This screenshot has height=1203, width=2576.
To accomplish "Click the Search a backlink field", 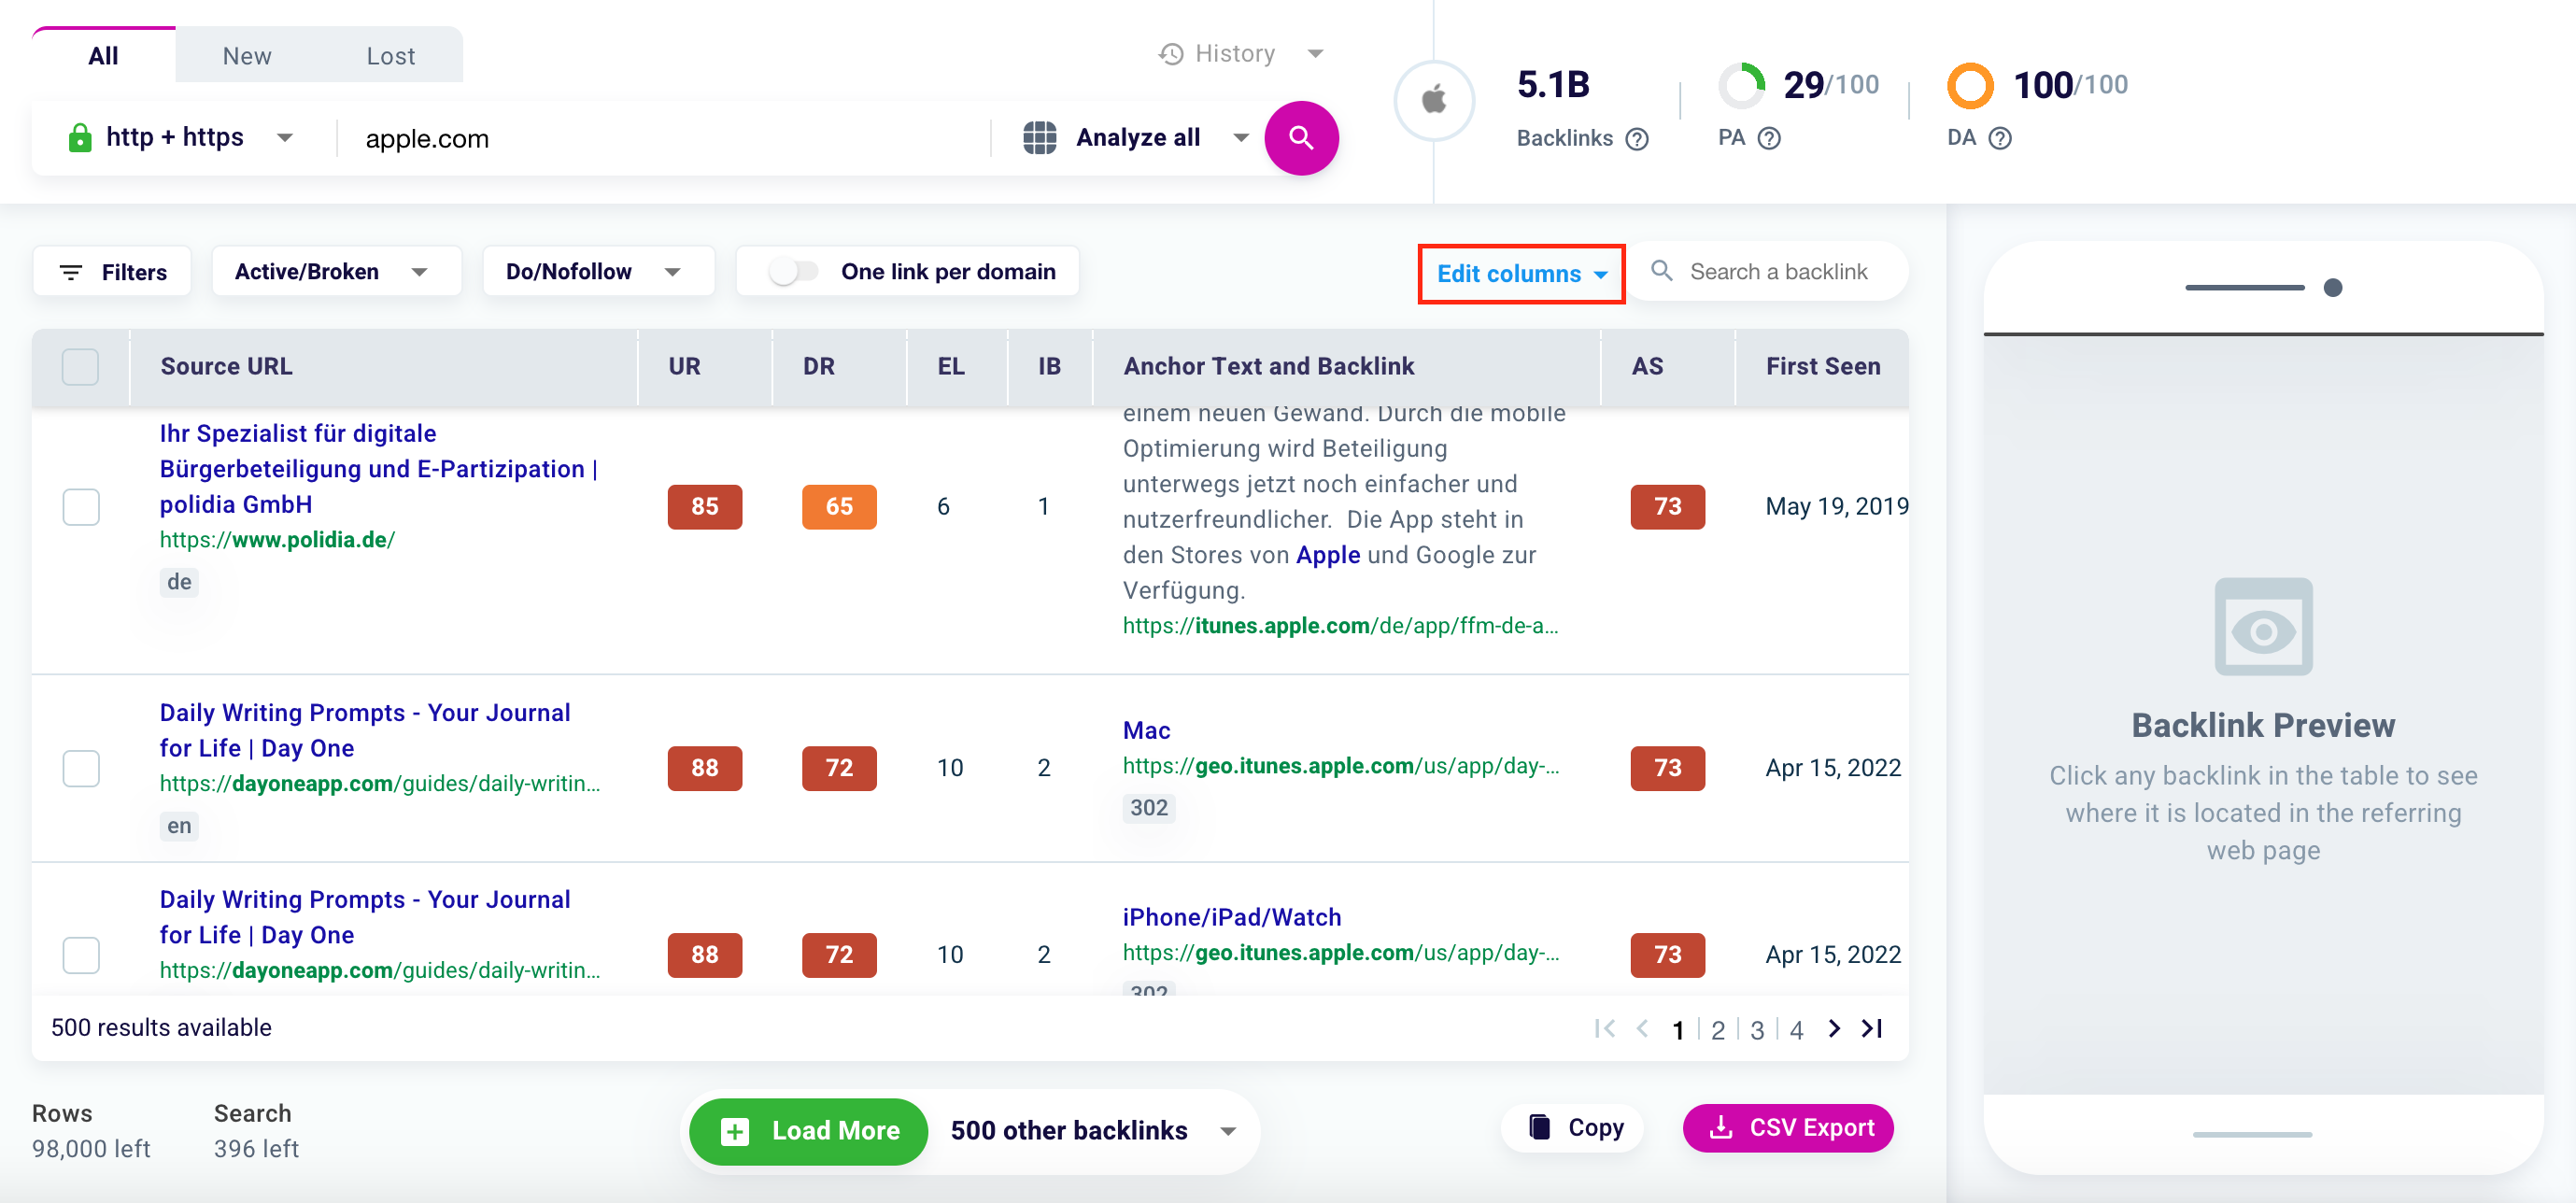I will click(1777, 271).
